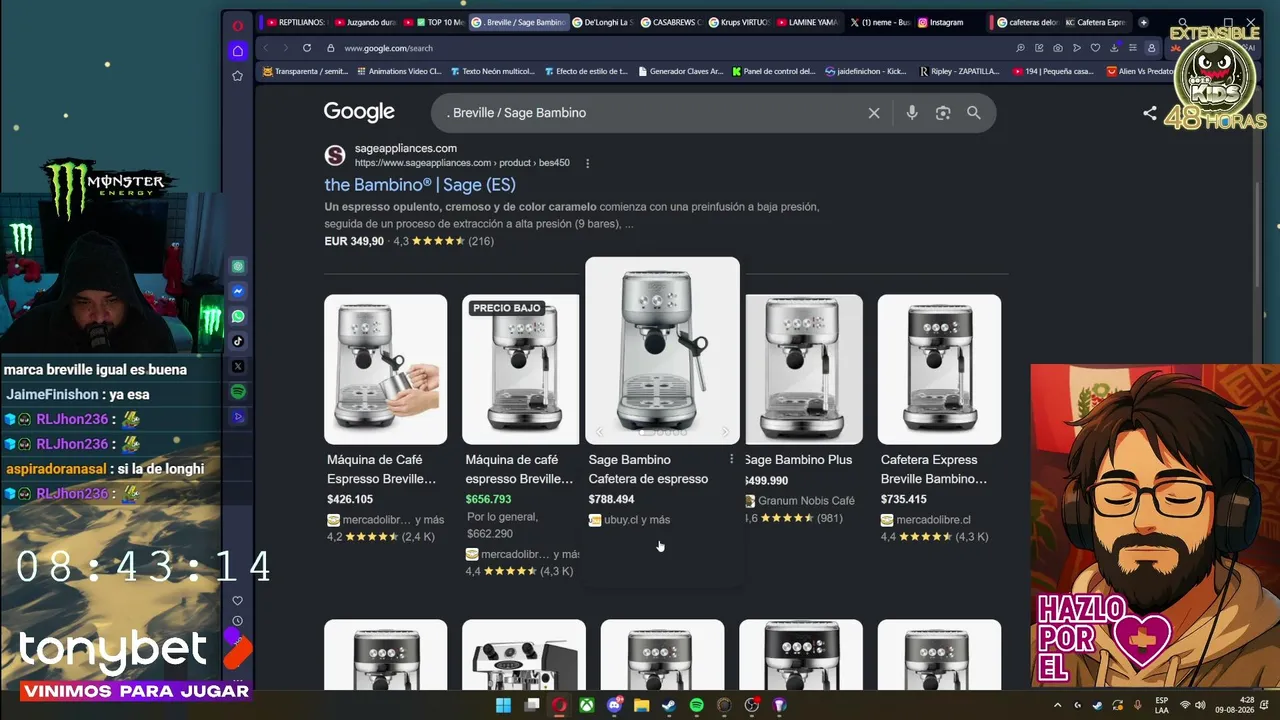Reload the current Google page
The width and height of the screenshot is (1280, 720).
point(307,48)
